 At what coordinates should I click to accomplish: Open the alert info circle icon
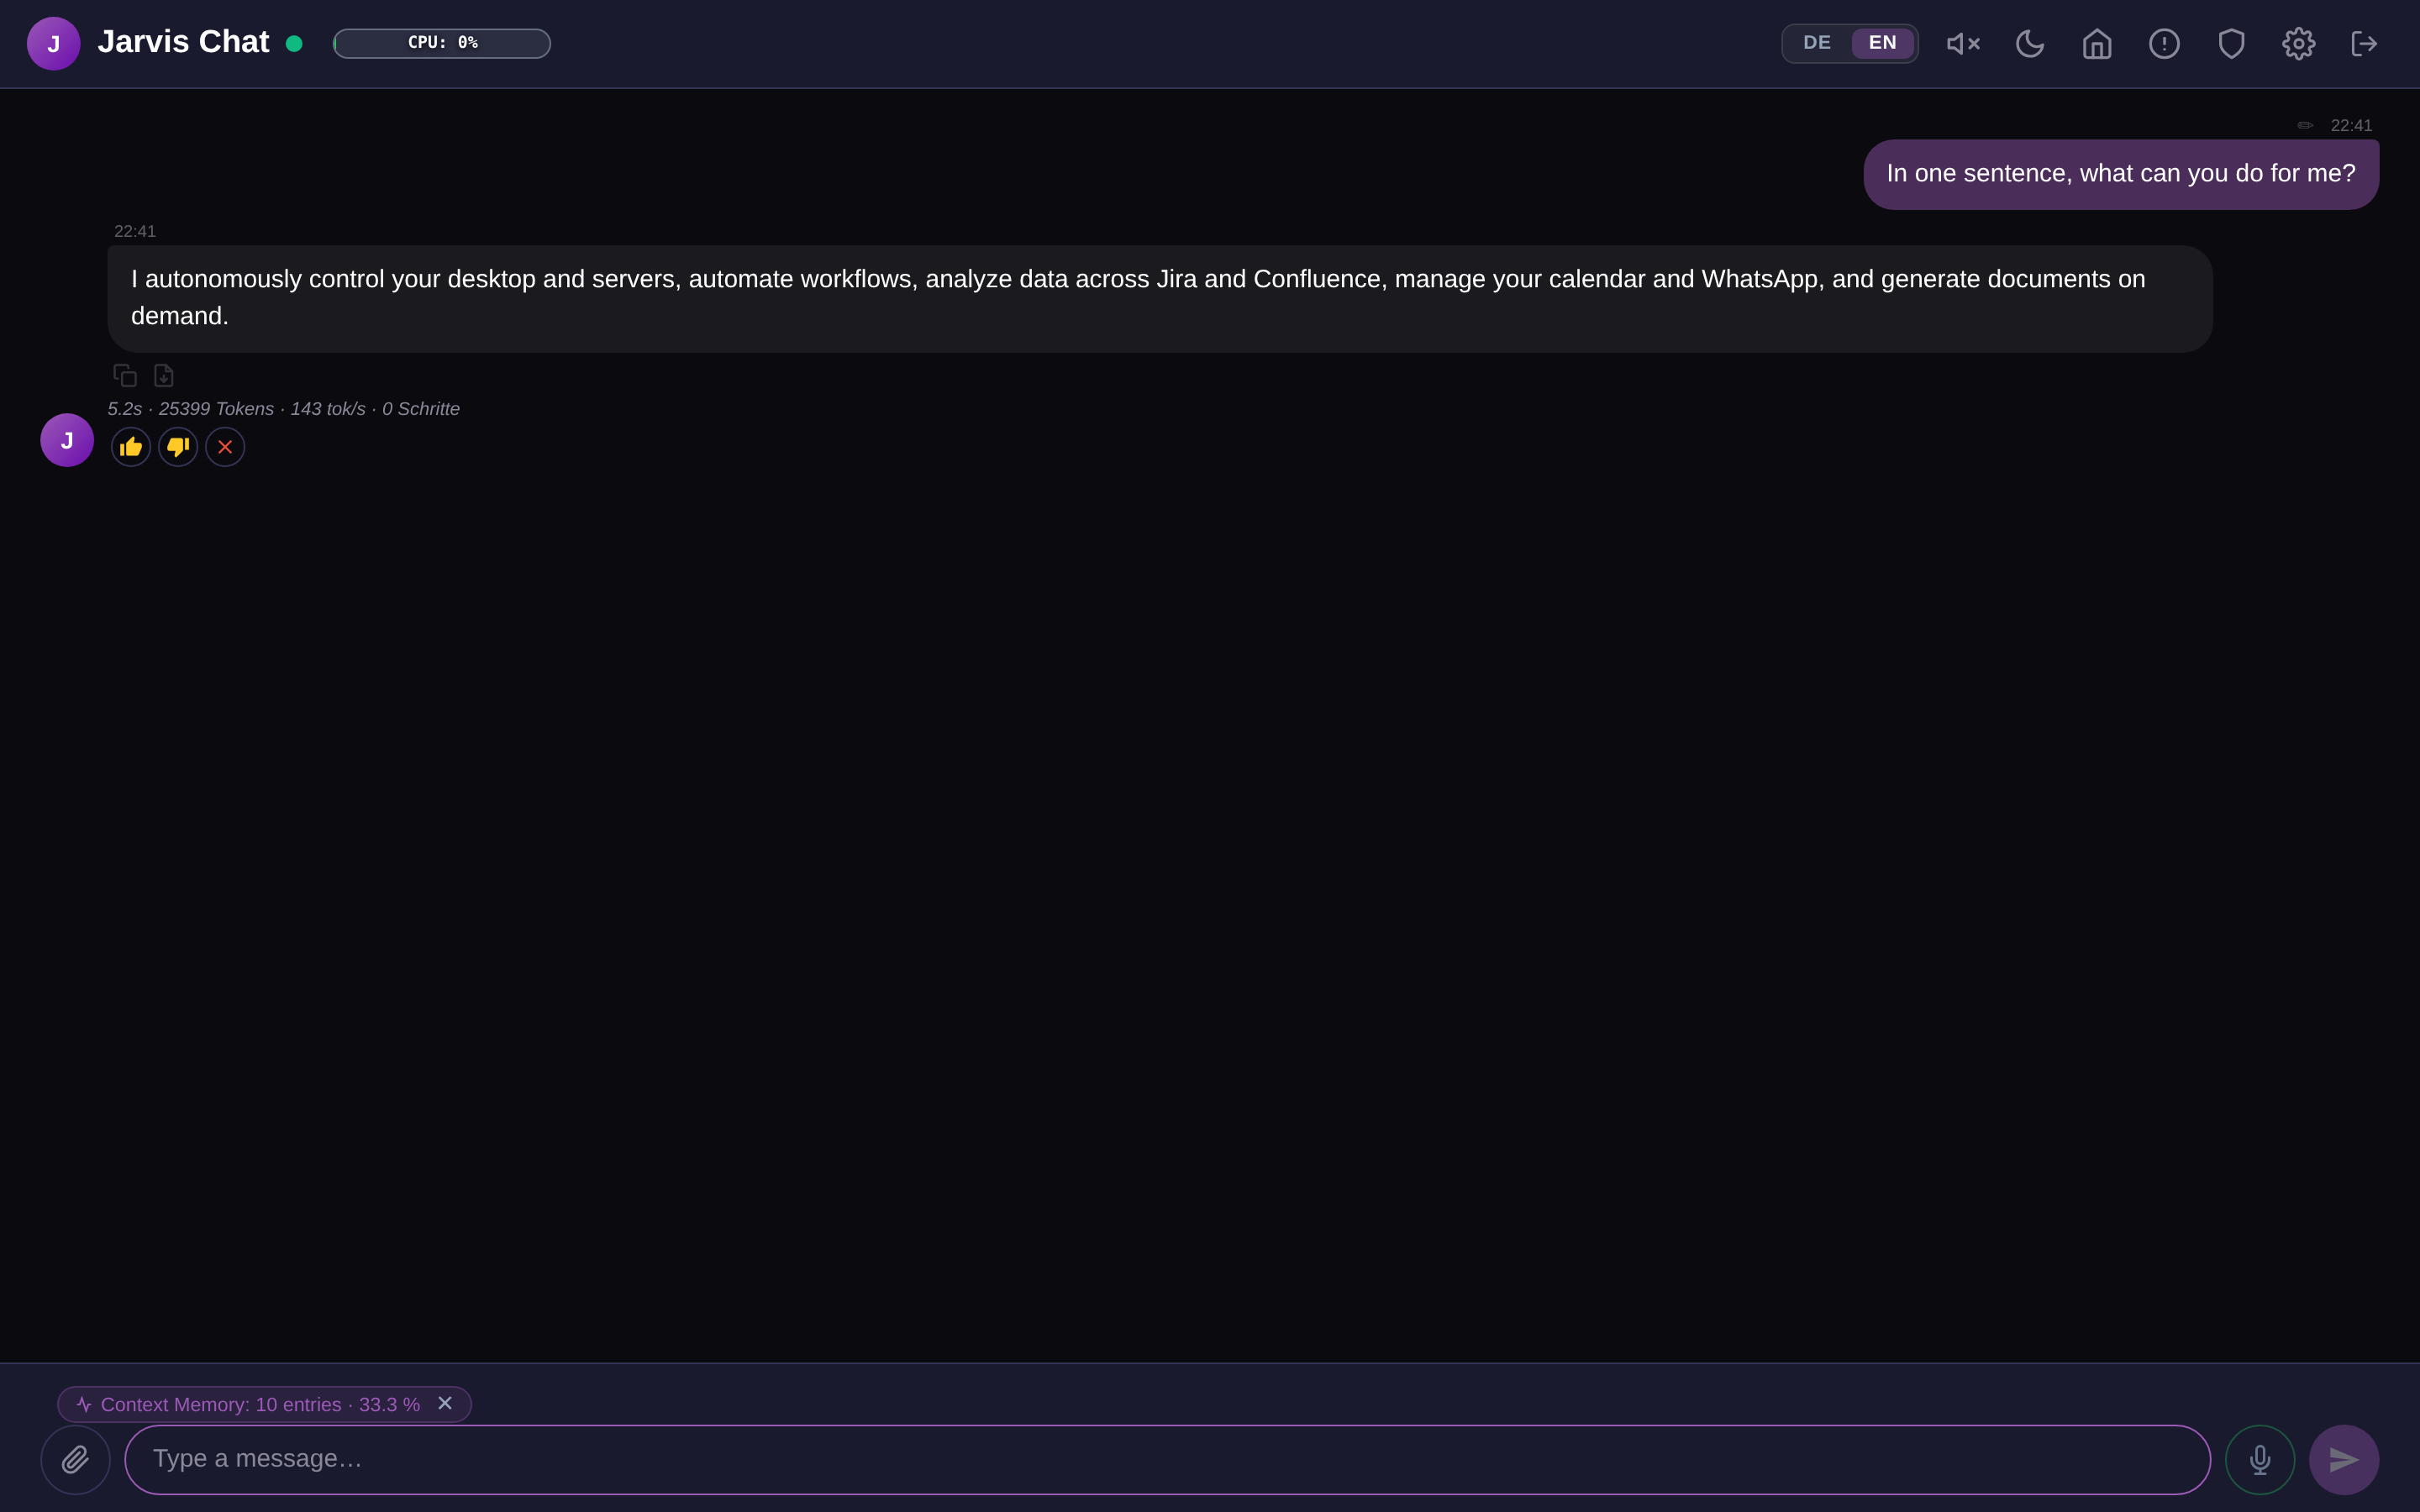pos(2164,44)
